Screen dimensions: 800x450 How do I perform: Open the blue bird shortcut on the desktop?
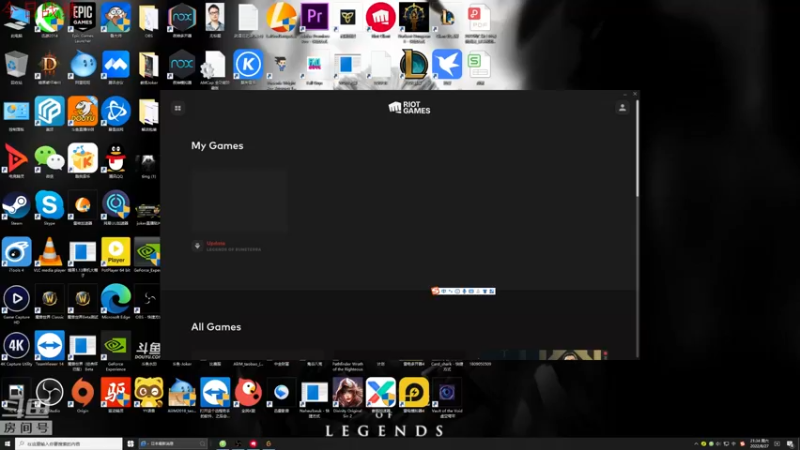(x=447, y=64)
